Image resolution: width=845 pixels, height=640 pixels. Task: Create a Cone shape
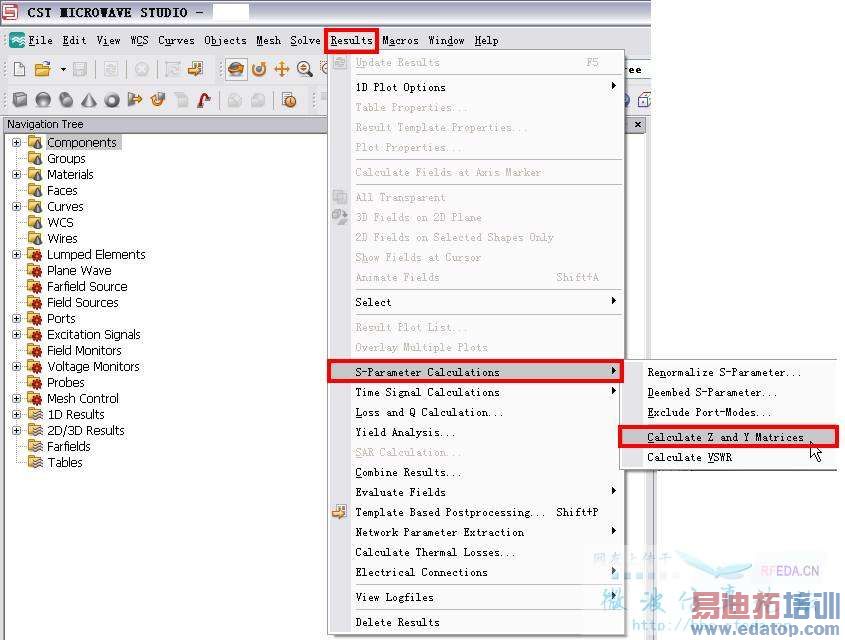[89, 100]
